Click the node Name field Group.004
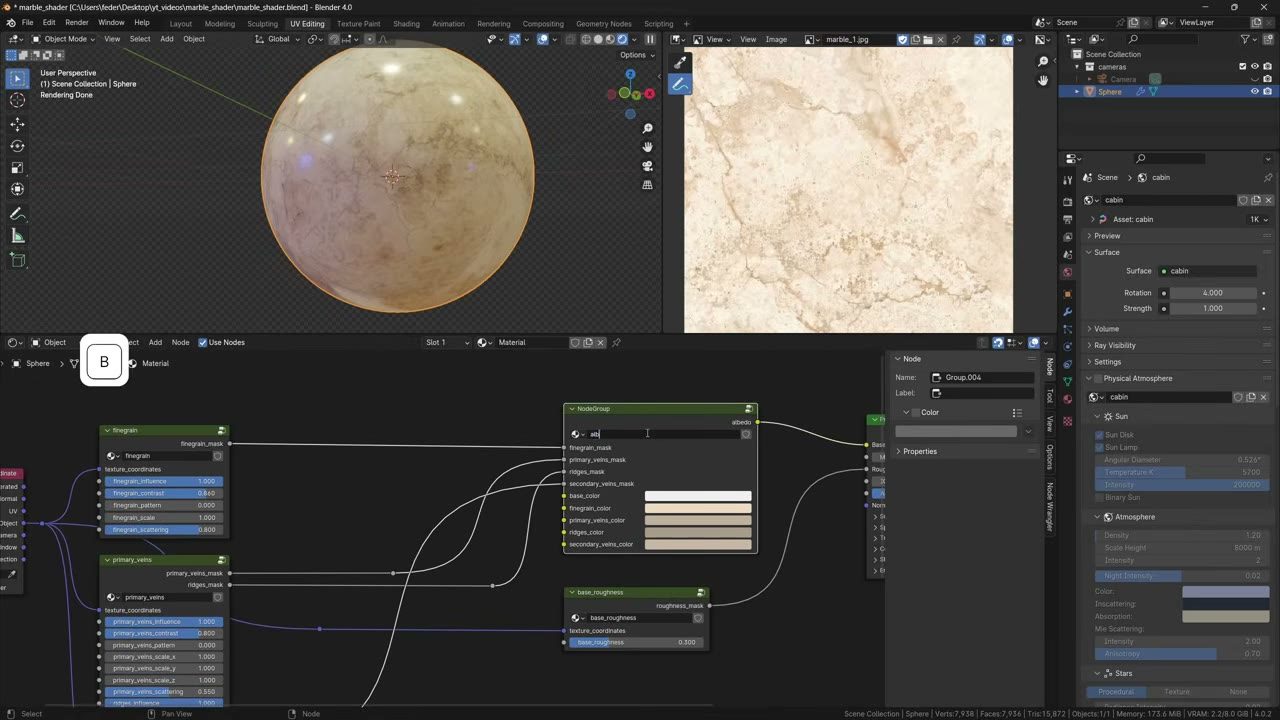1280x720 pixels. 982,377
